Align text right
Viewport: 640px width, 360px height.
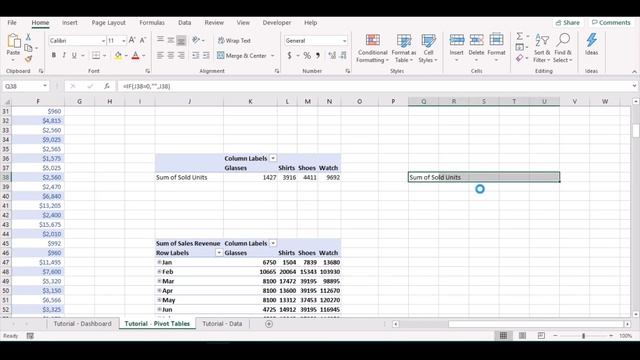pos(181,55)
